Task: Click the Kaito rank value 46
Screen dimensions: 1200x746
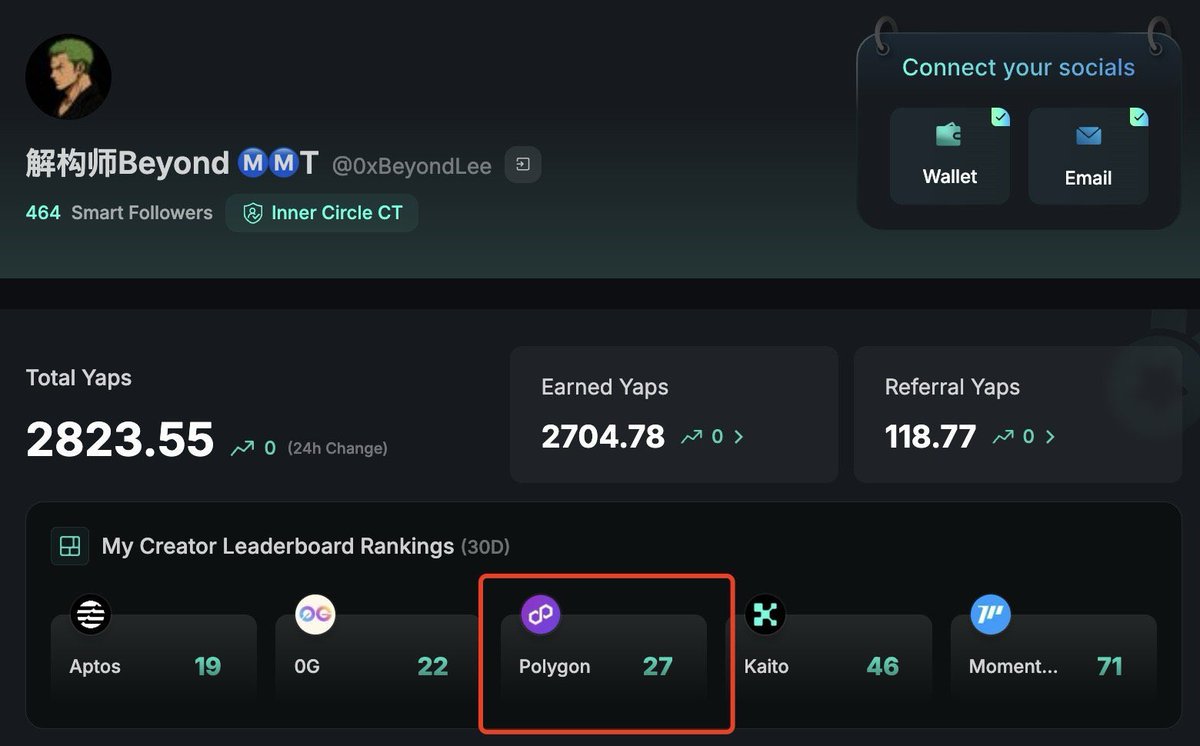Action: point(883,667)
